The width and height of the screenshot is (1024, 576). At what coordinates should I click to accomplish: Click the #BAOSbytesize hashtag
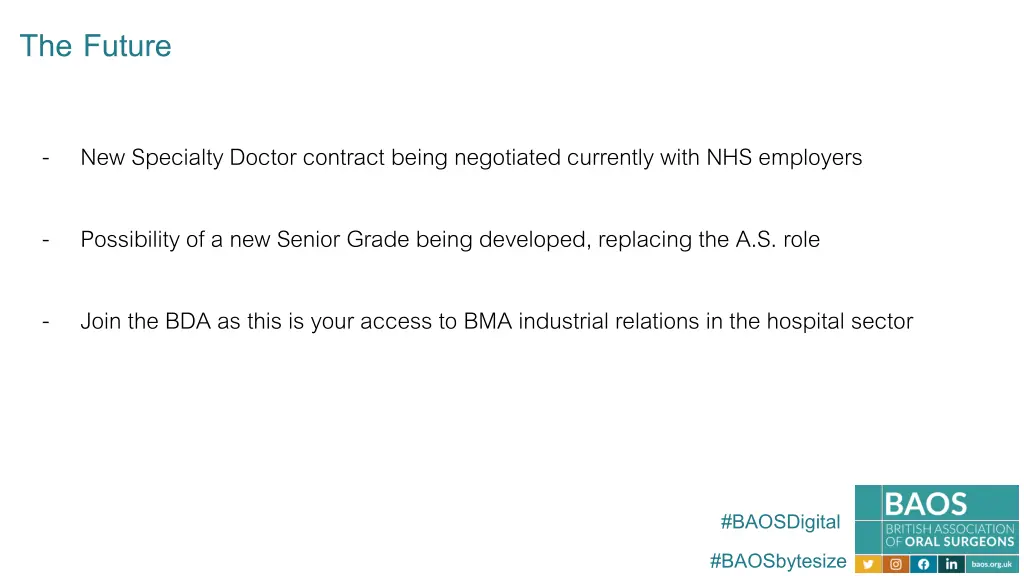(x=778, y=561)
